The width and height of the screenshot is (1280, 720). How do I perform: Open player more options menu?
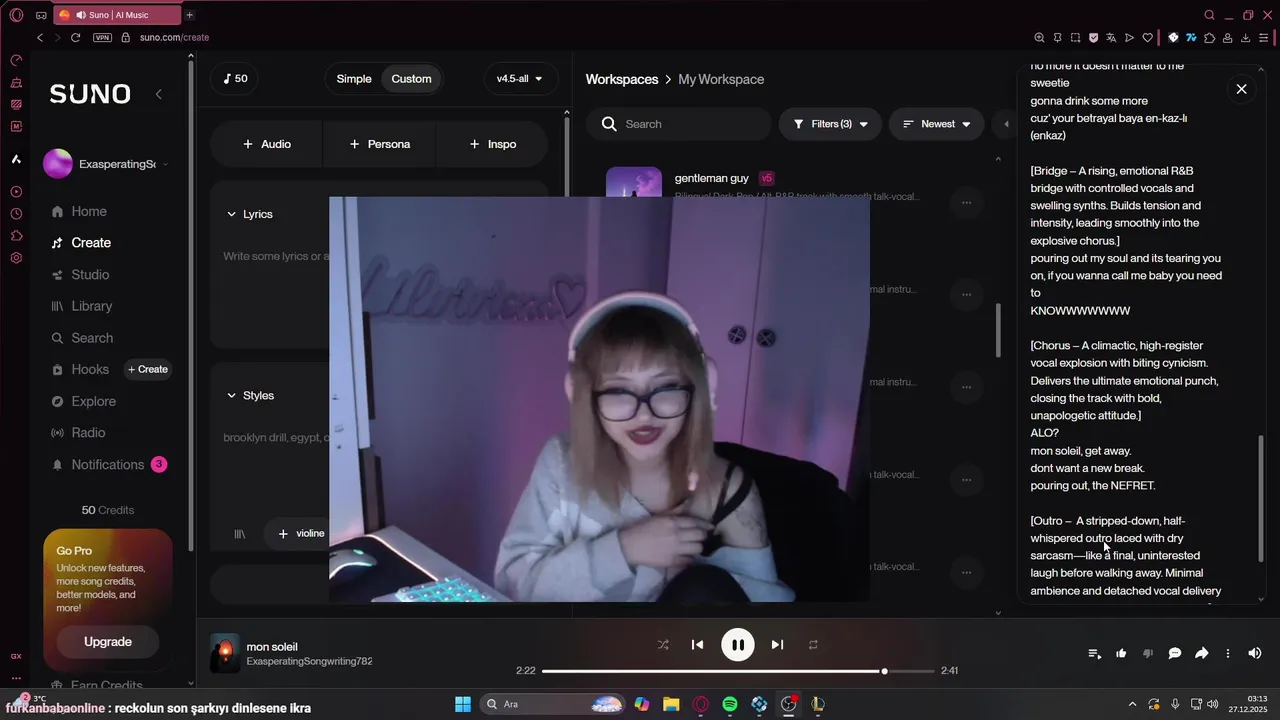click(1228, 653)
